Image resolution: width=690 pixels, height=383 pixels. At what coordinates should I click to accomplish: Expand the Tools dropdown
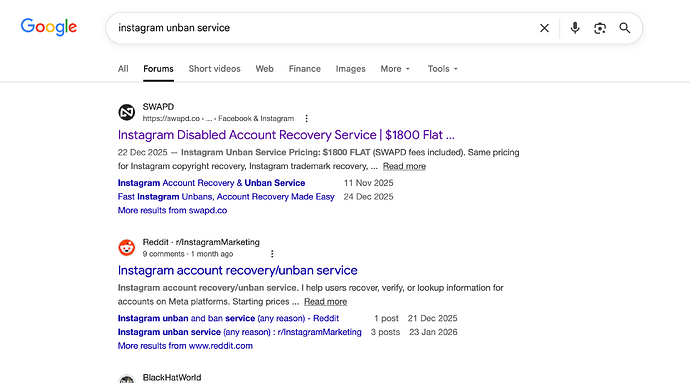coord(443,69)
